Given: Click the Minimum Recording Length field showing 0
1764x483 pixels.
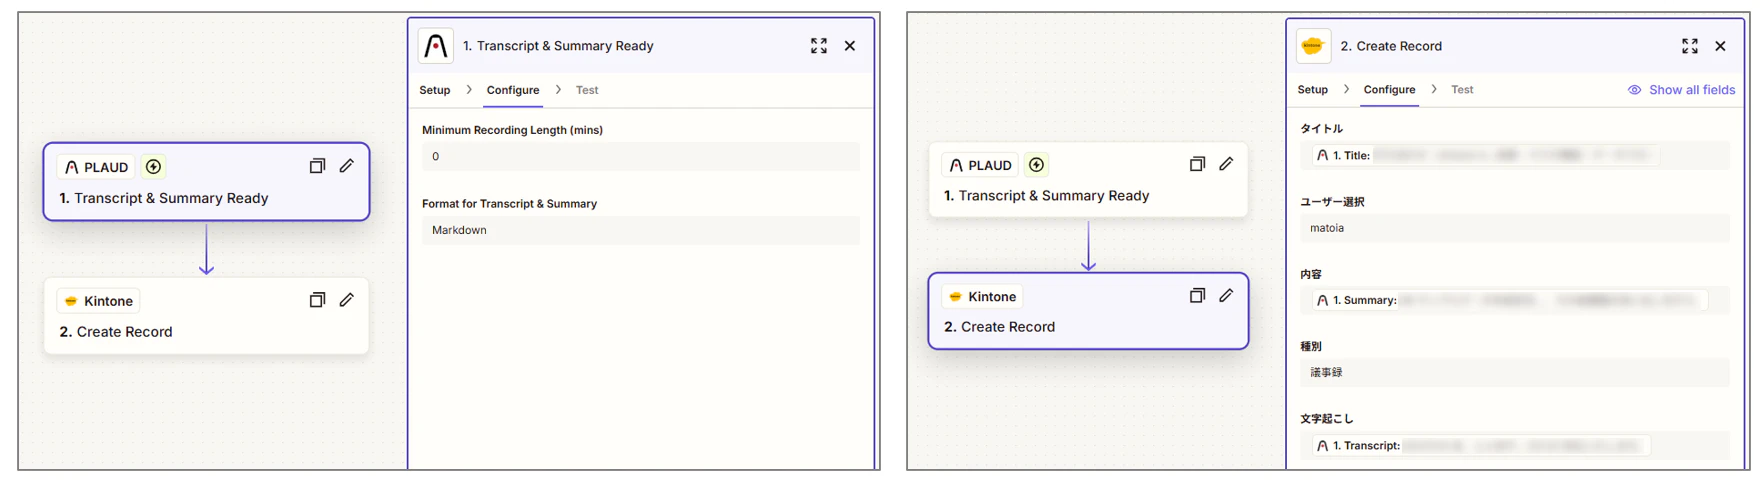Looking at the screenshot, I should point(641,157).
